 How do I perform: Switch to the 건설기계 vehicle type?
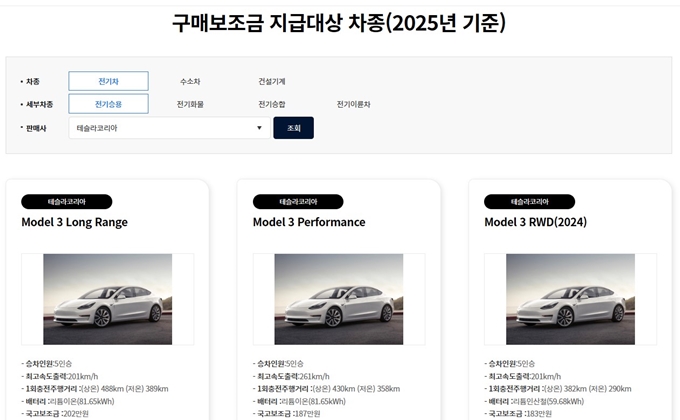[x=271, y=81]
